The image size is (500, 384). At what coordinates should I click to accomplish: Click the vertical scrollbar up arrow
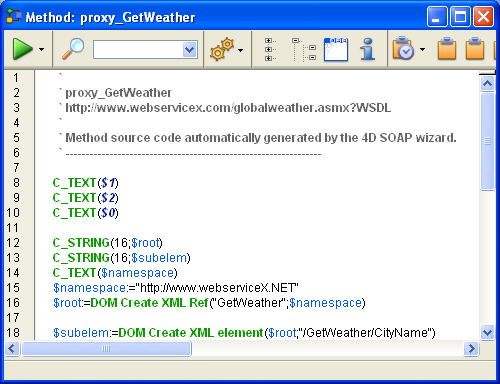point(488,83)
